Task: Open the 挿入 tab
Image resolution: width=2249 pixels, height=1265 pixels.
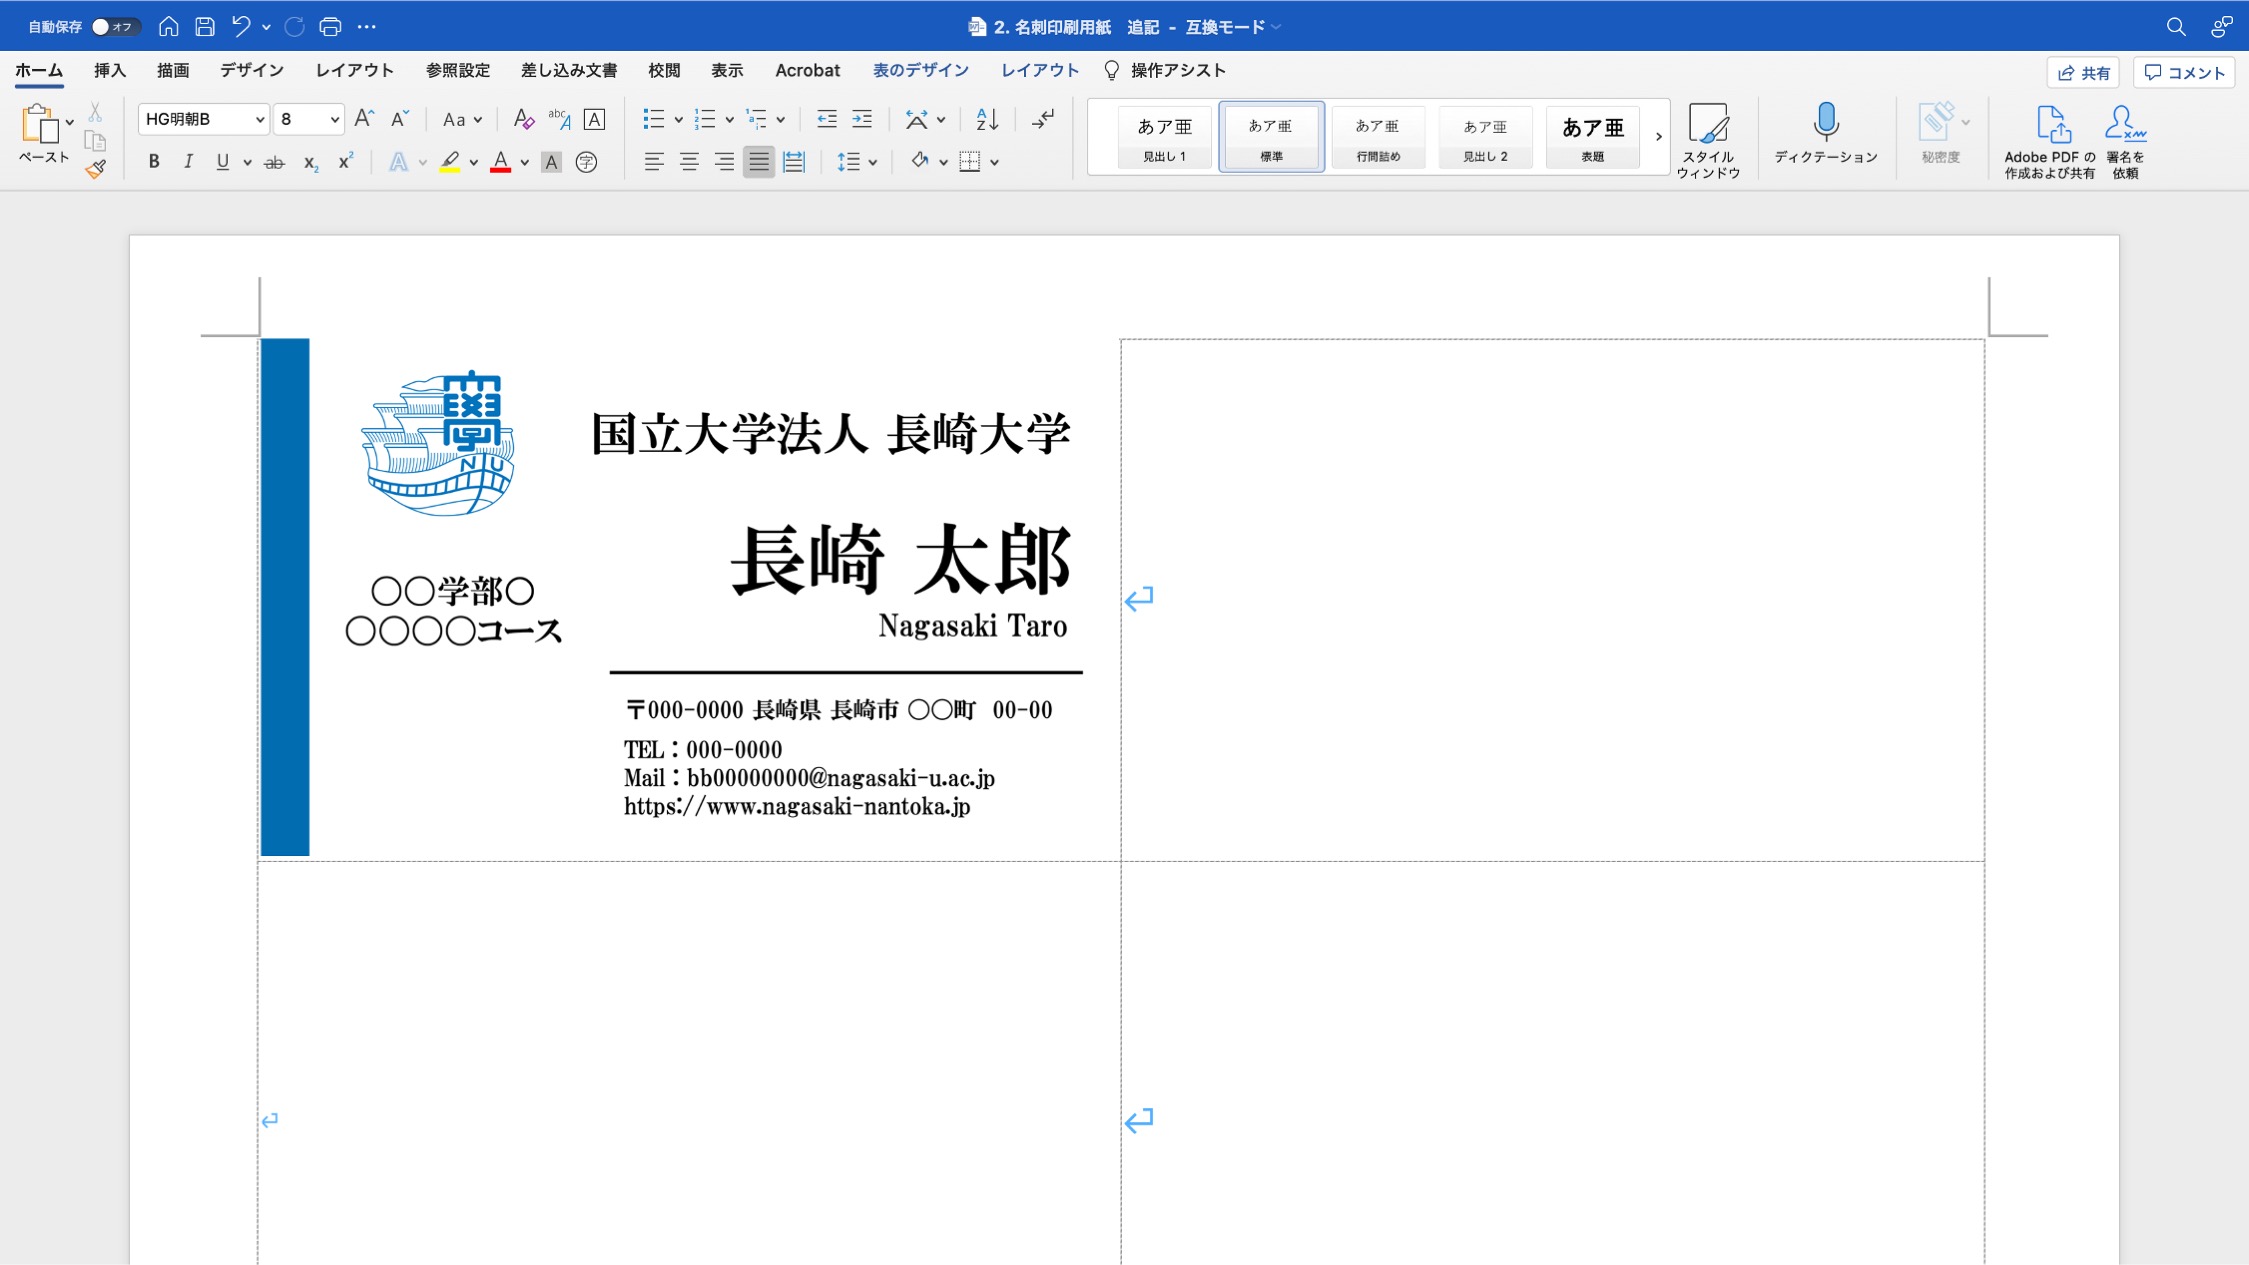Action: click(x=110, y=70)
